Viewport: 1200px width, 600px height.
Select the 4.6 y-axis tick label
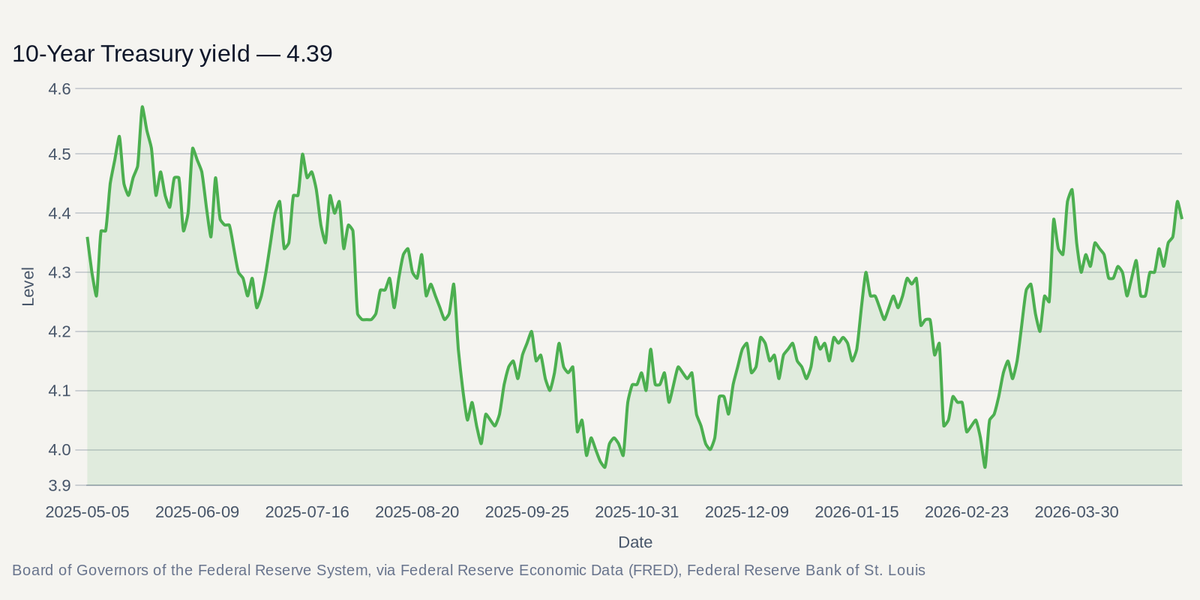click(x=60, y=89)
